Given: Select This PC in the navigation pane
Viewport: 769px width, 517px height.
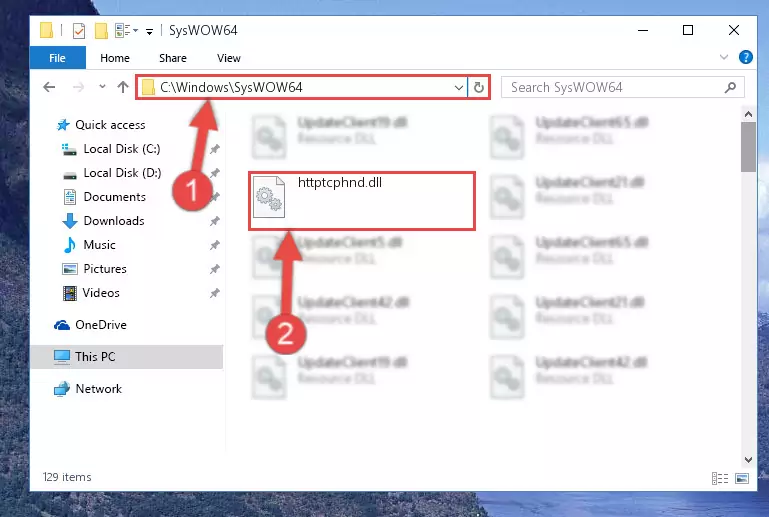Looking at the screenshot, I should coord(127,357).
